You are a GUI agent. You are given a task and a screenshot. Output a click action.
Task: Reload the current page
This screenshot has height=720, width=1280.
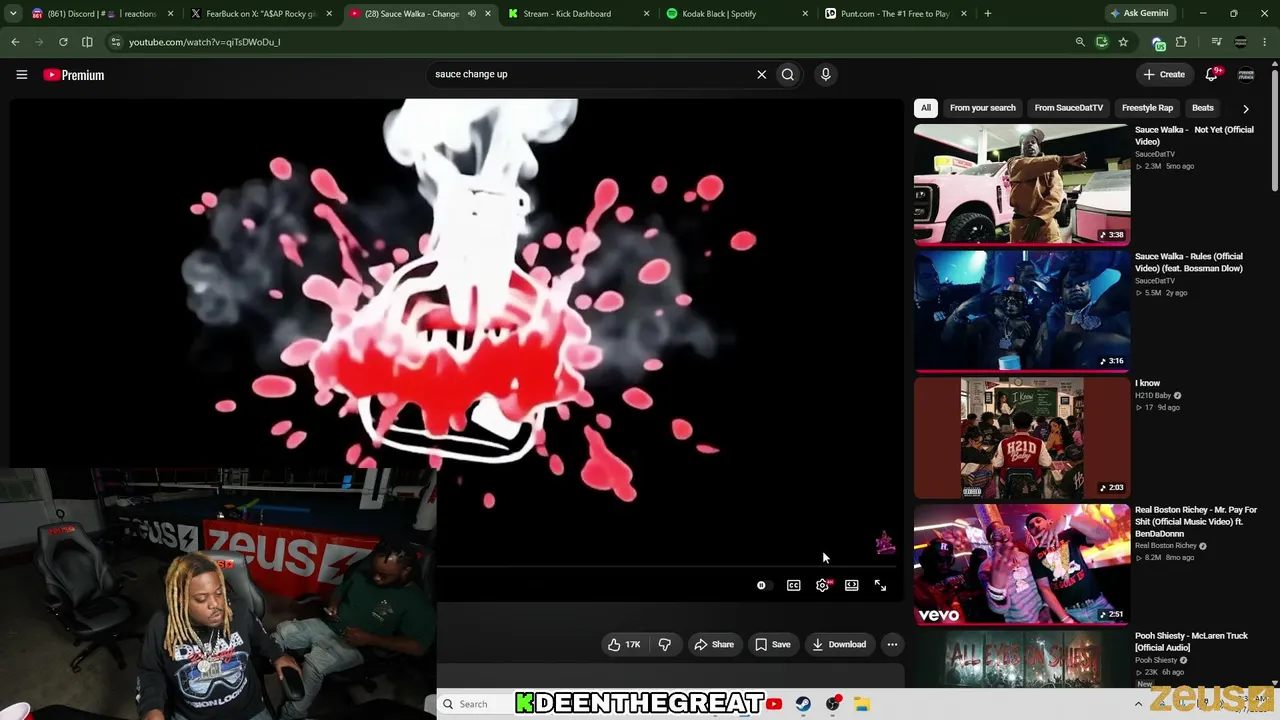63,42
